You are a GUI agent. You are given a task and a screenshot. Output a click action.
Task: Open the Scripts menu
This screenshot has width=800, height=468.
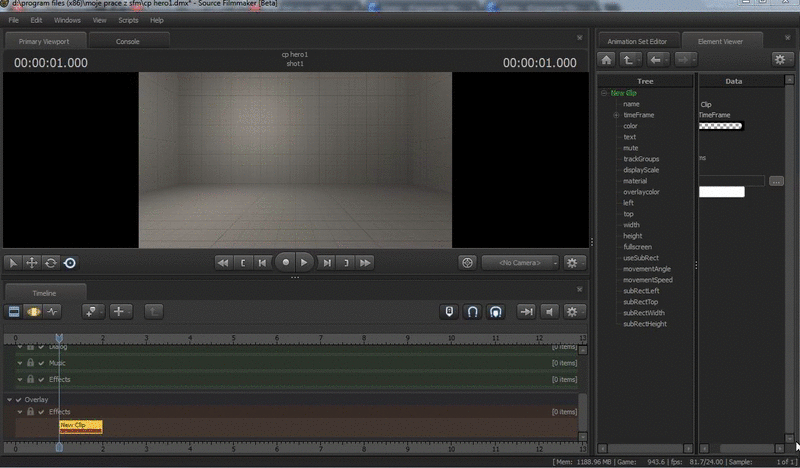128,20
